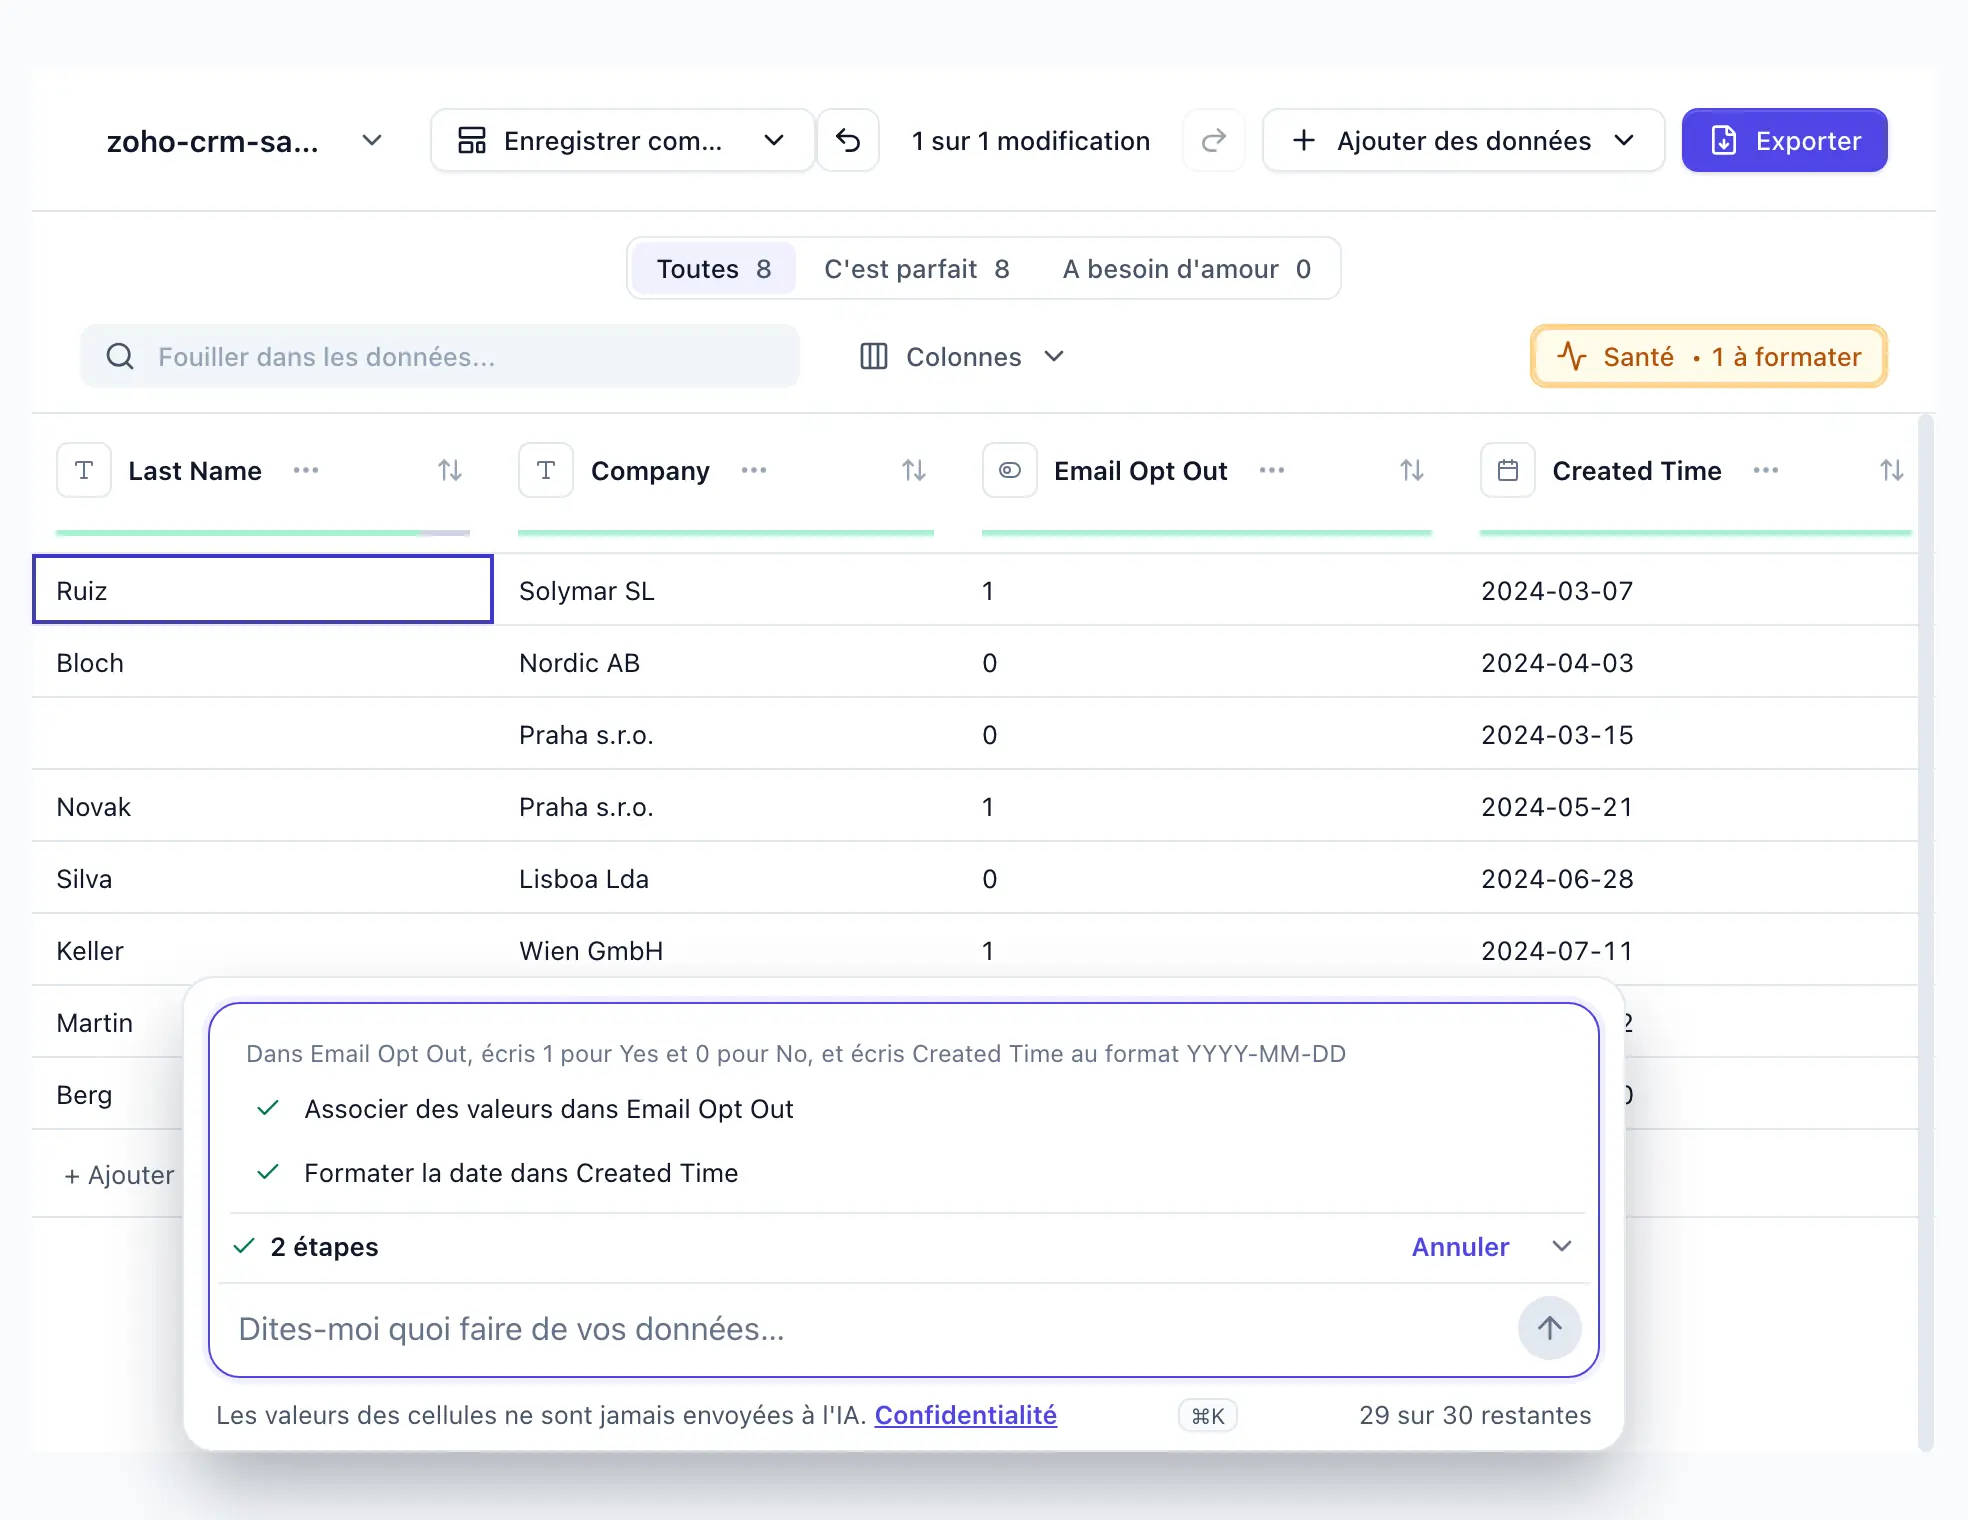Click the Exporter button
Image resolution: width=1968 pixels, height=1520 pixels.
(1785, 140)
